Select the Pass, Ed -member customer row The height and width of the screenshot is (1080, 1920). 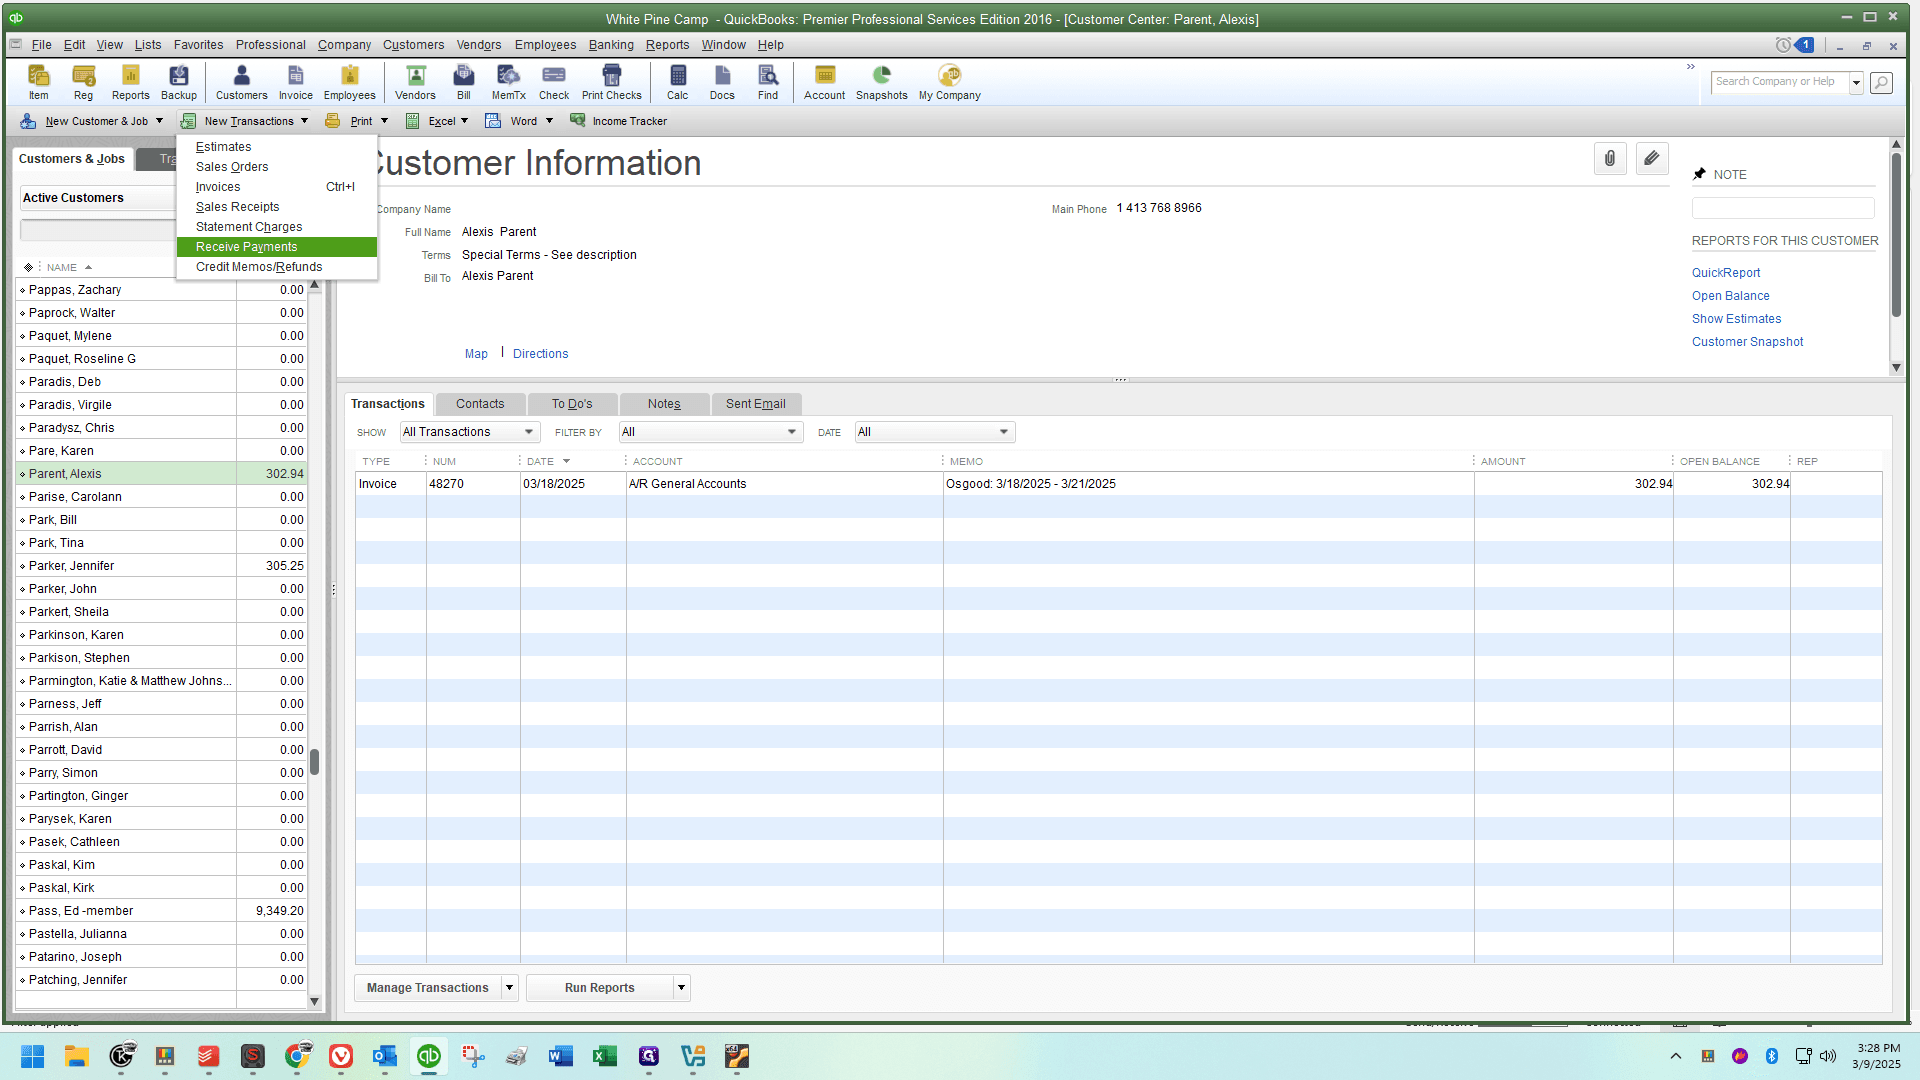(161, 911)
